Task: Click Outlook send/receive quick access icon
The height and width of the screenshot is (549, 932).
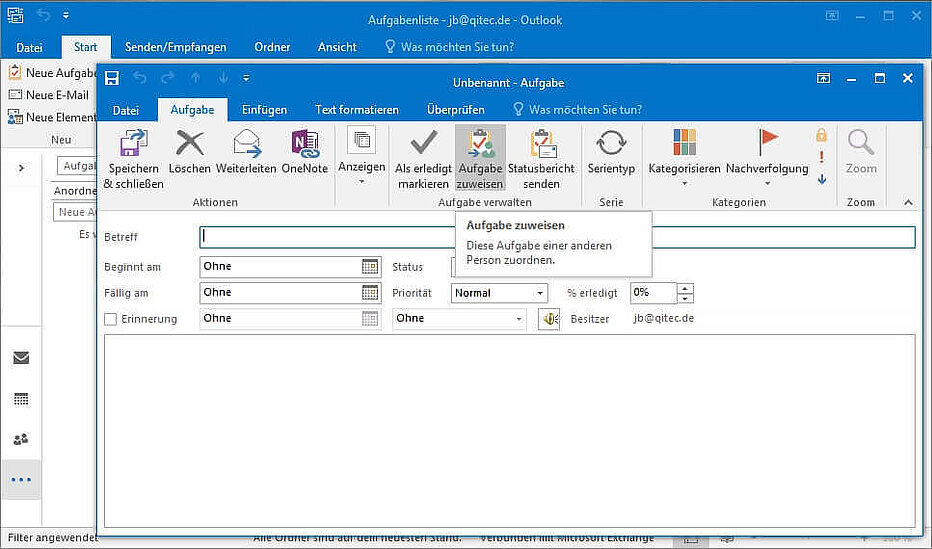Action: tap(16, 15)
